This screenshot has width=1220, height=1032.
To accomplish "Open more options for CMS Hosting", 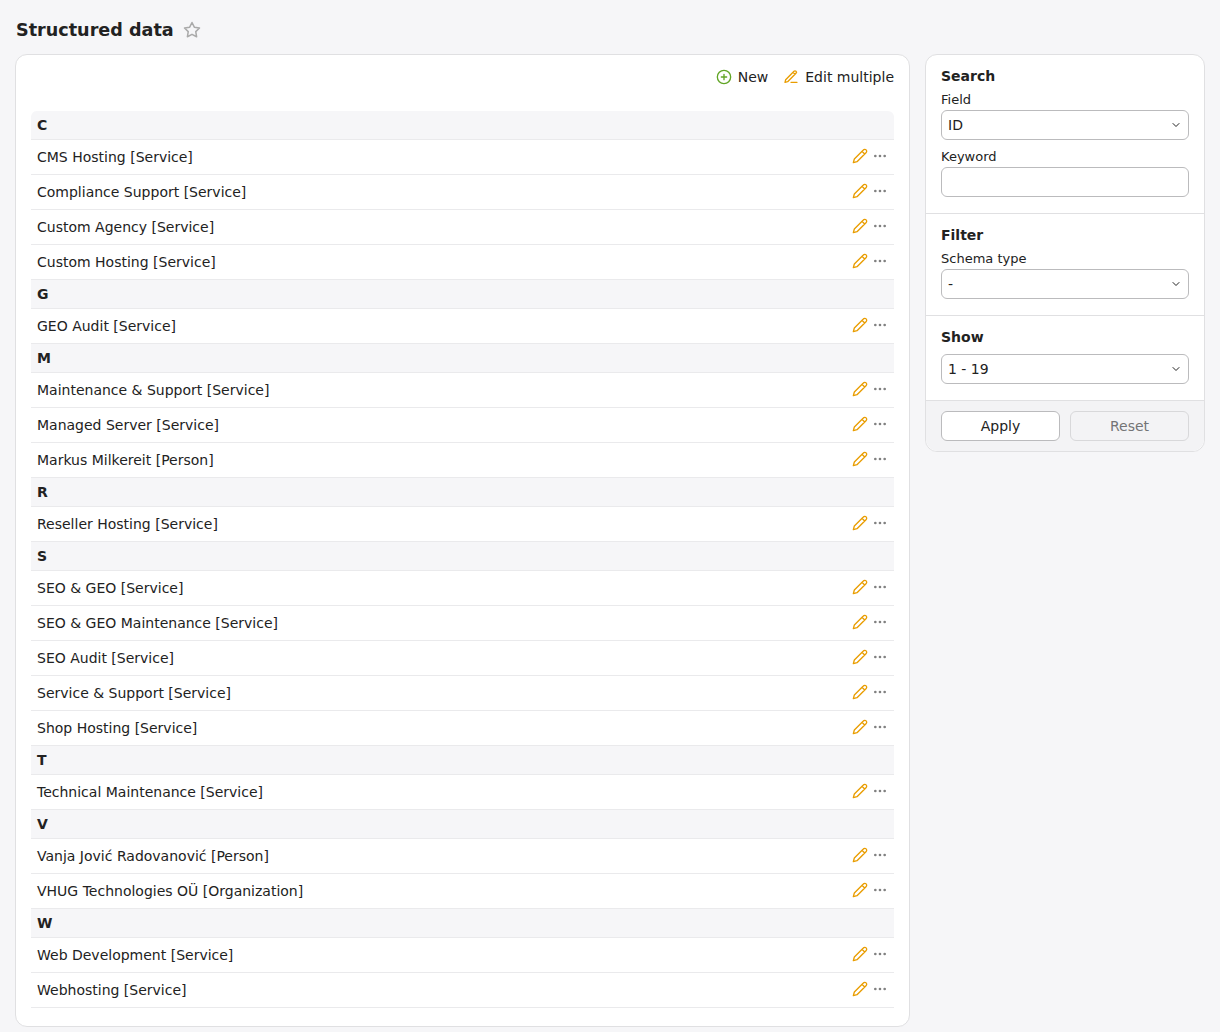I will (x=880, y=156).
